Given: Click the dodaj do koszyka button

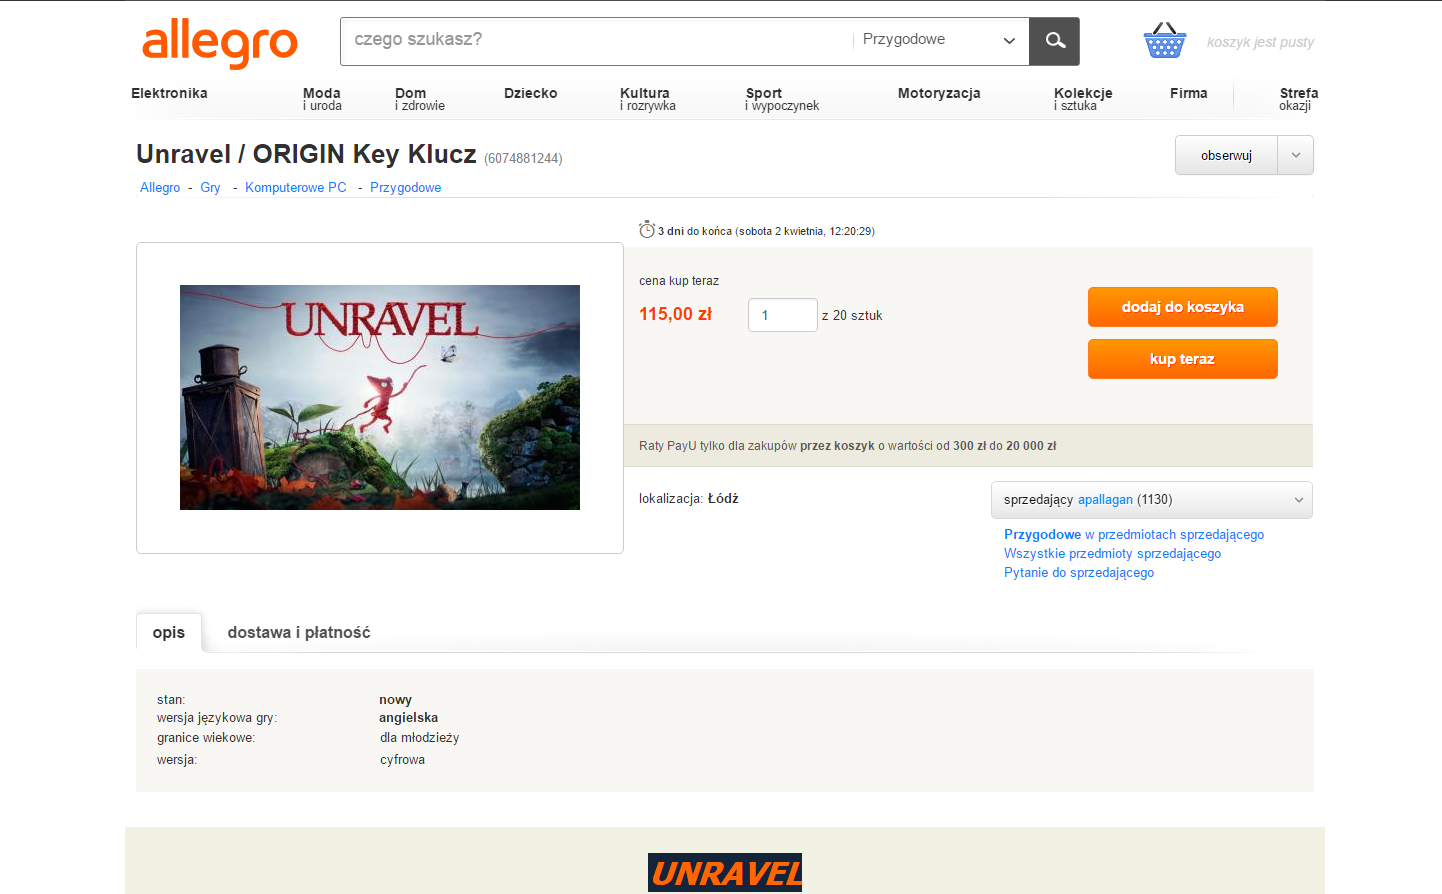Looking at the screenshot, I should pos(1183,307).
